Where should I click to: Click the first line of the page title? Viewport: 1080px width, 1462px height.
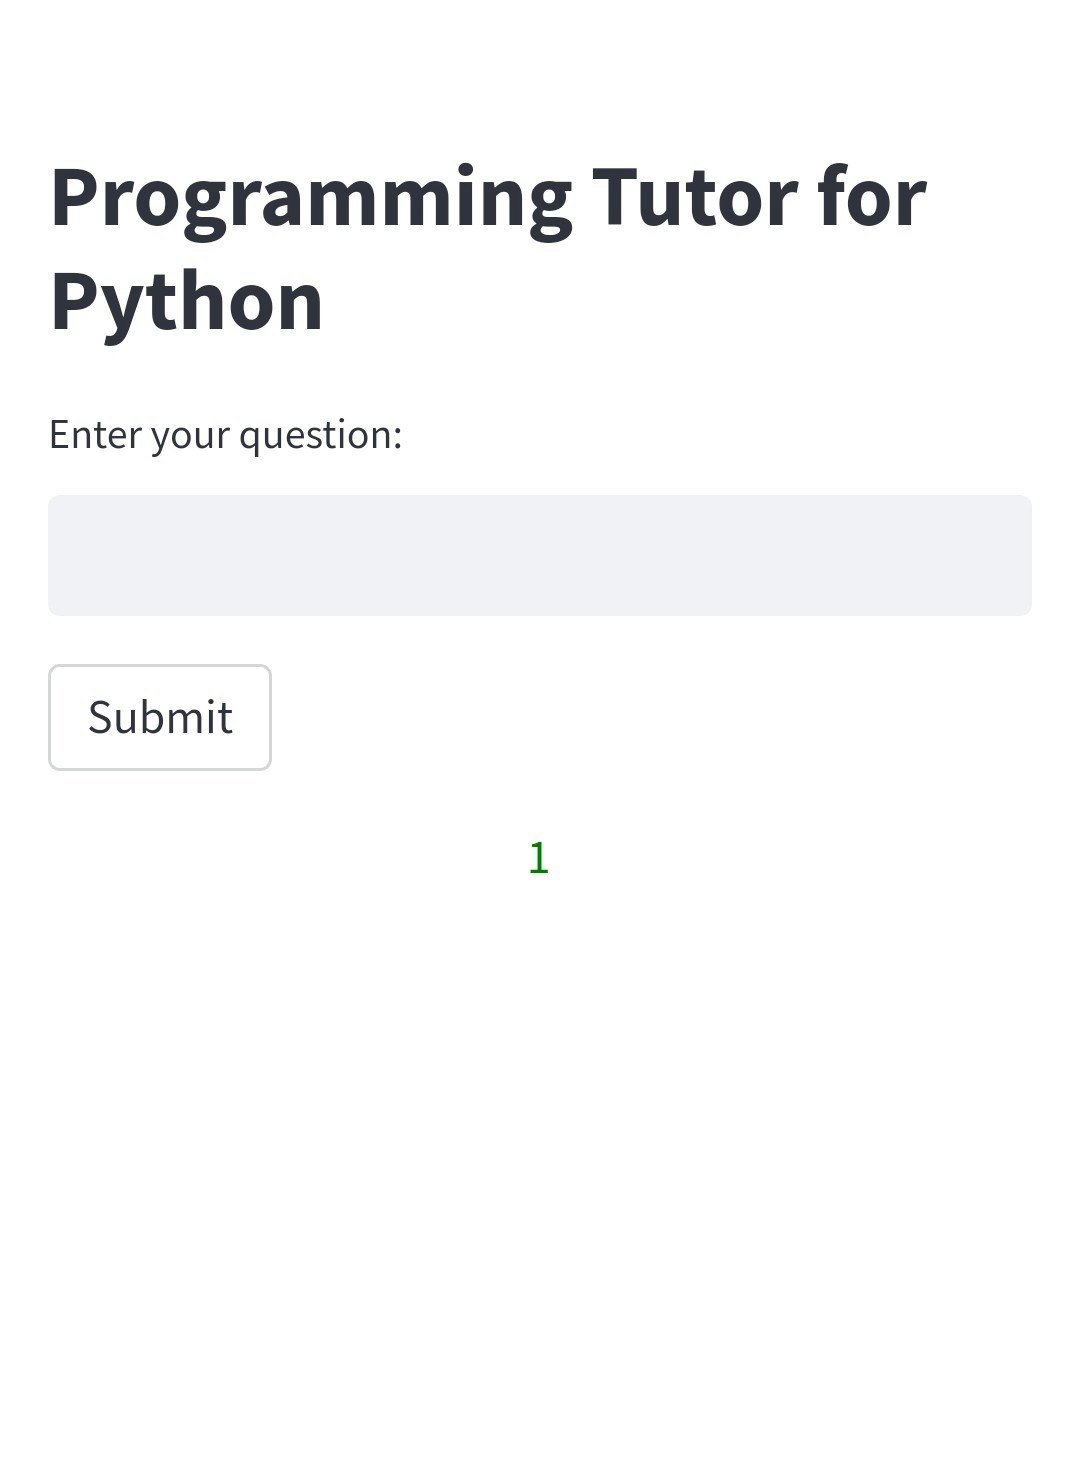pos(488,200)
